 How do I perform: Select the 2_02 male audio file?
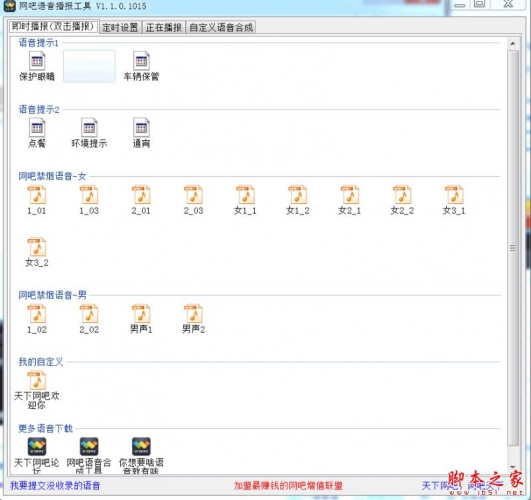click(89, 319)
